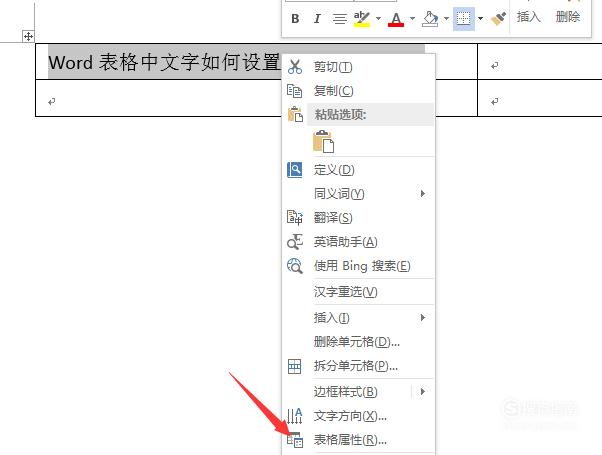Viewport: 602px width, 455px height.
Task: Click the 删除 button in mini toolbar
Action: pos(568,17)
